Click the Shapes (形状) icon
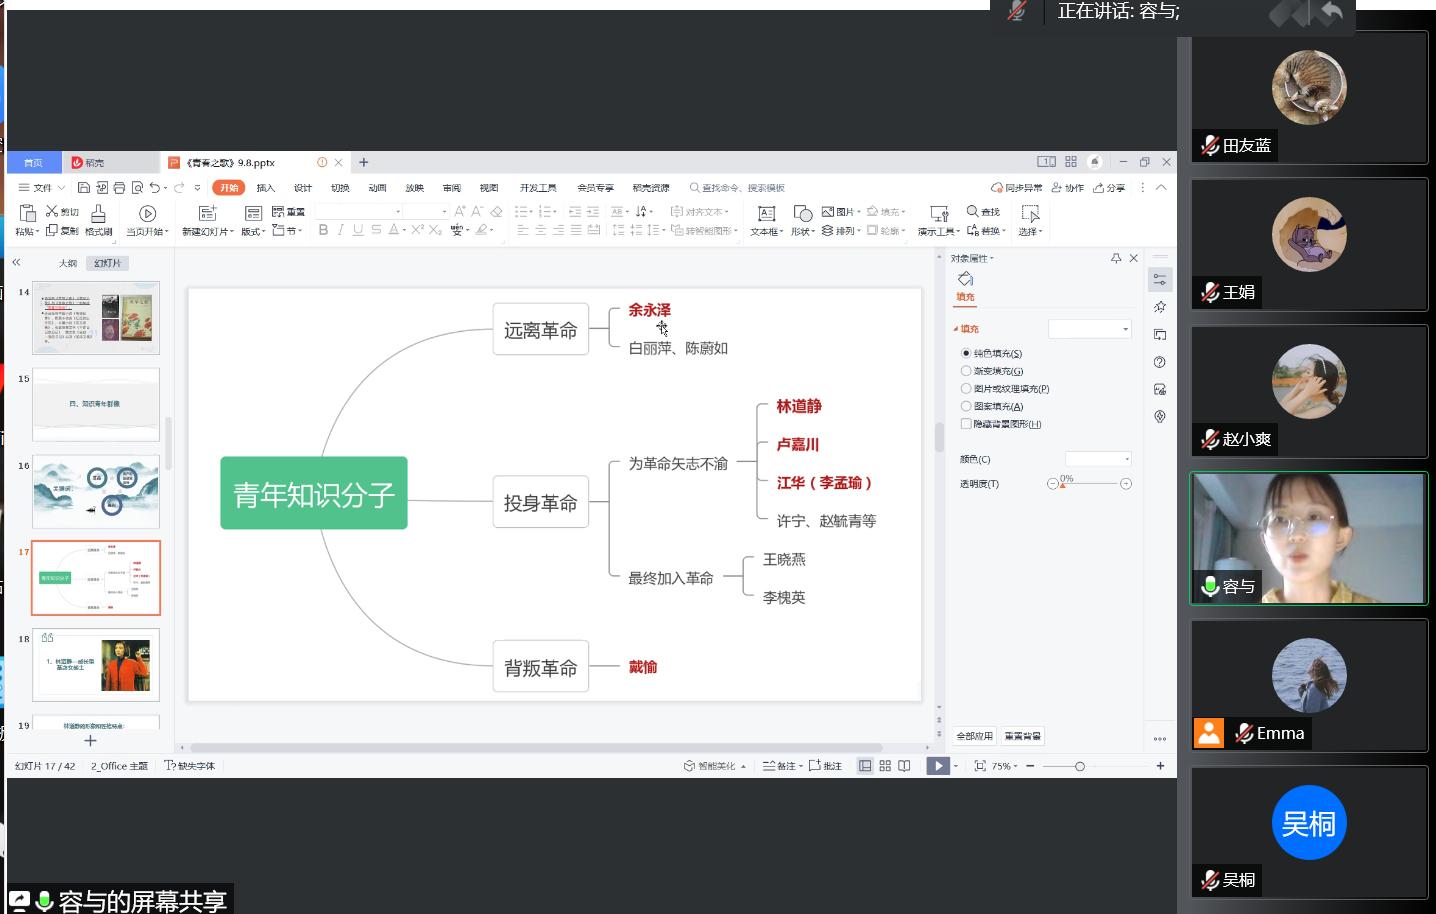The image size is (1436, 914). [802, 214]
